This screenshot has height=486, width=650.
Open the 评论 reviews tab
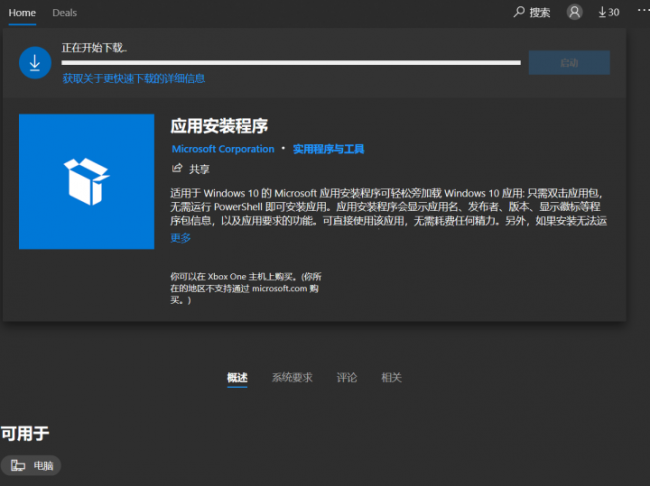coord(347,377)
